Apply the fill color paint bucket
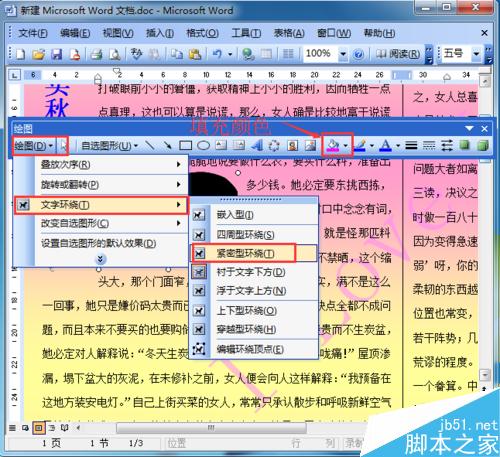The image size is (500, 457). 333,145
